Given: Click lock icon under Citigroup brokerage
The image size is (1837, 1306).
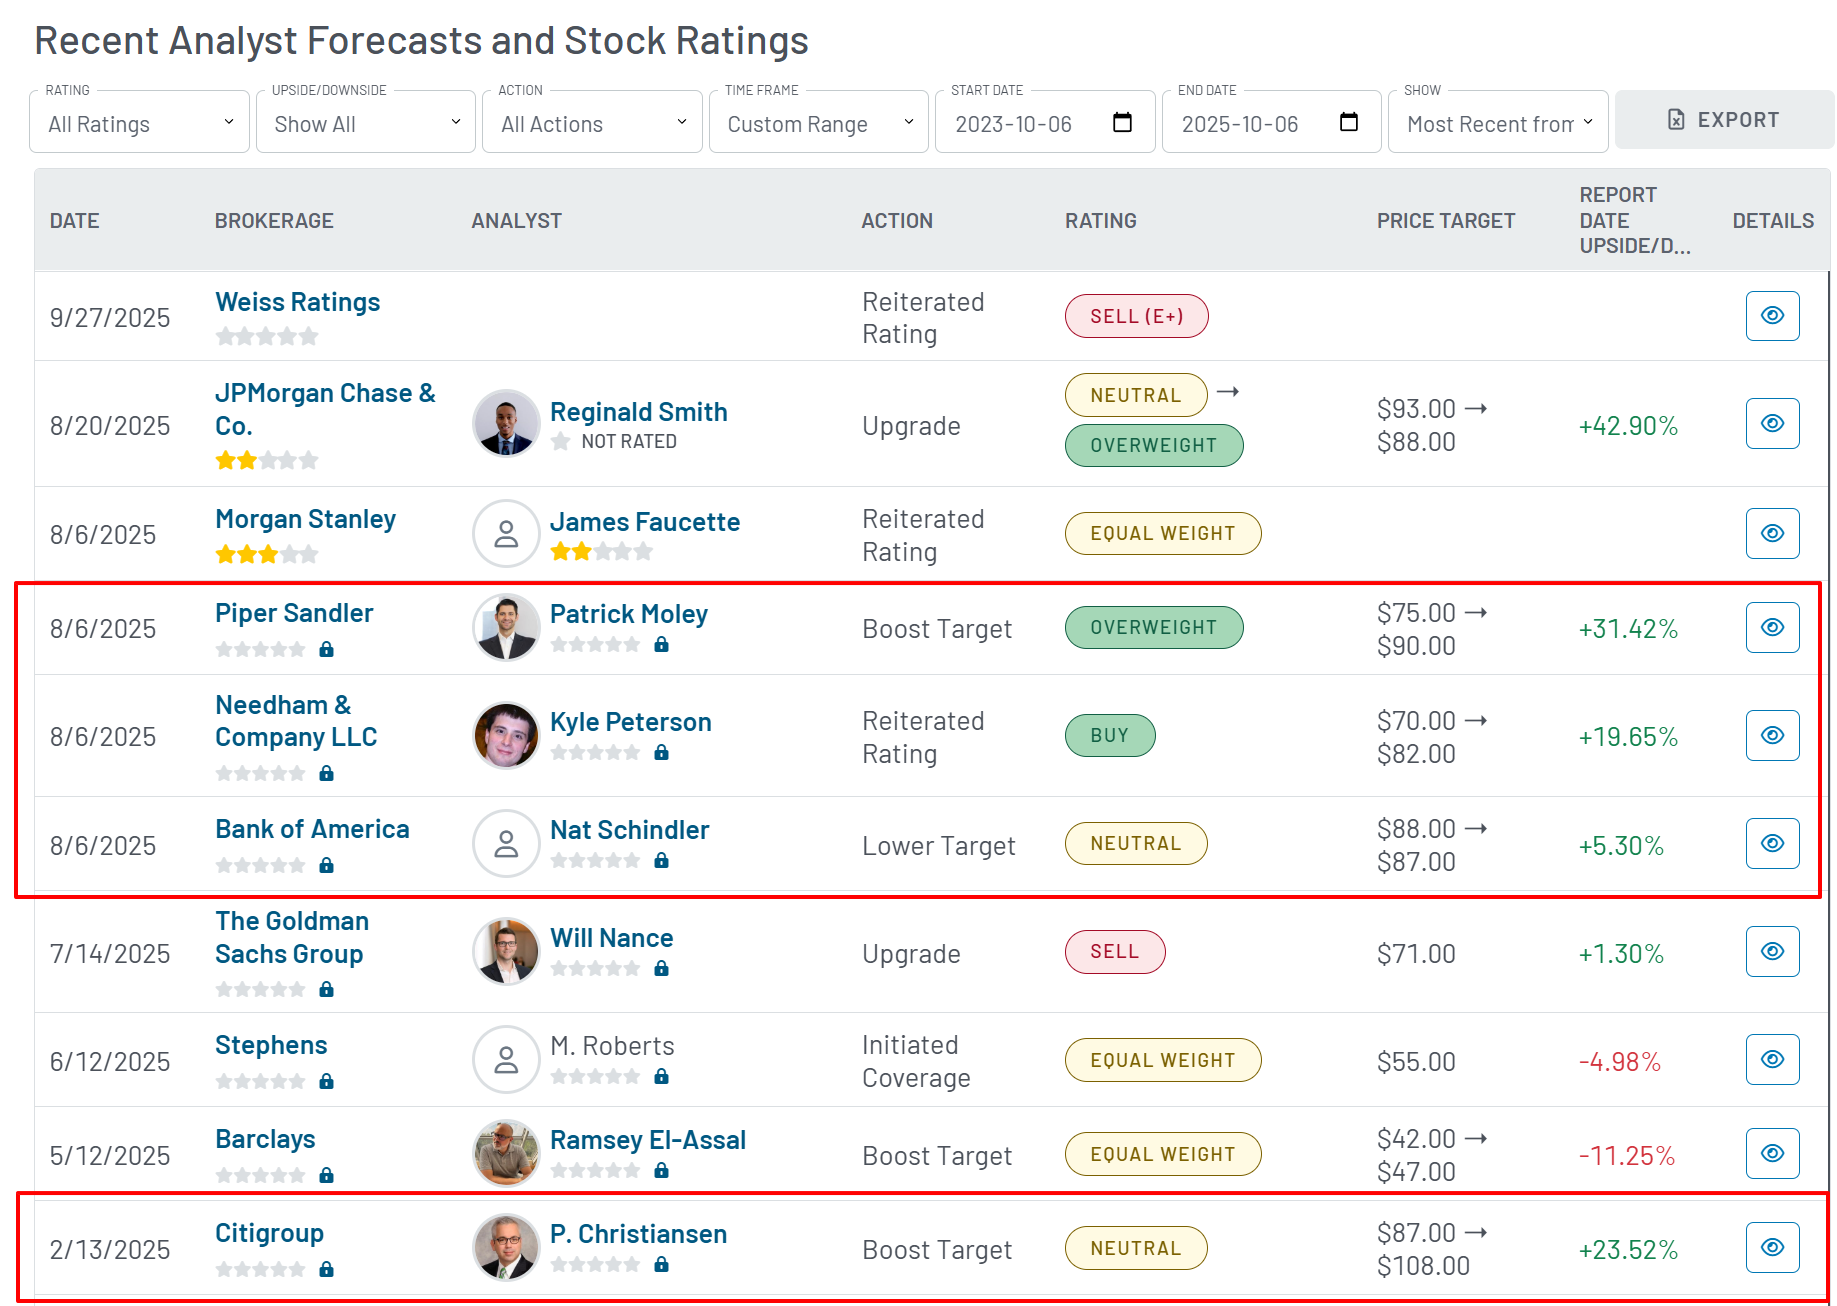Looking at the screenshot, I should [x=326, y=1270].
